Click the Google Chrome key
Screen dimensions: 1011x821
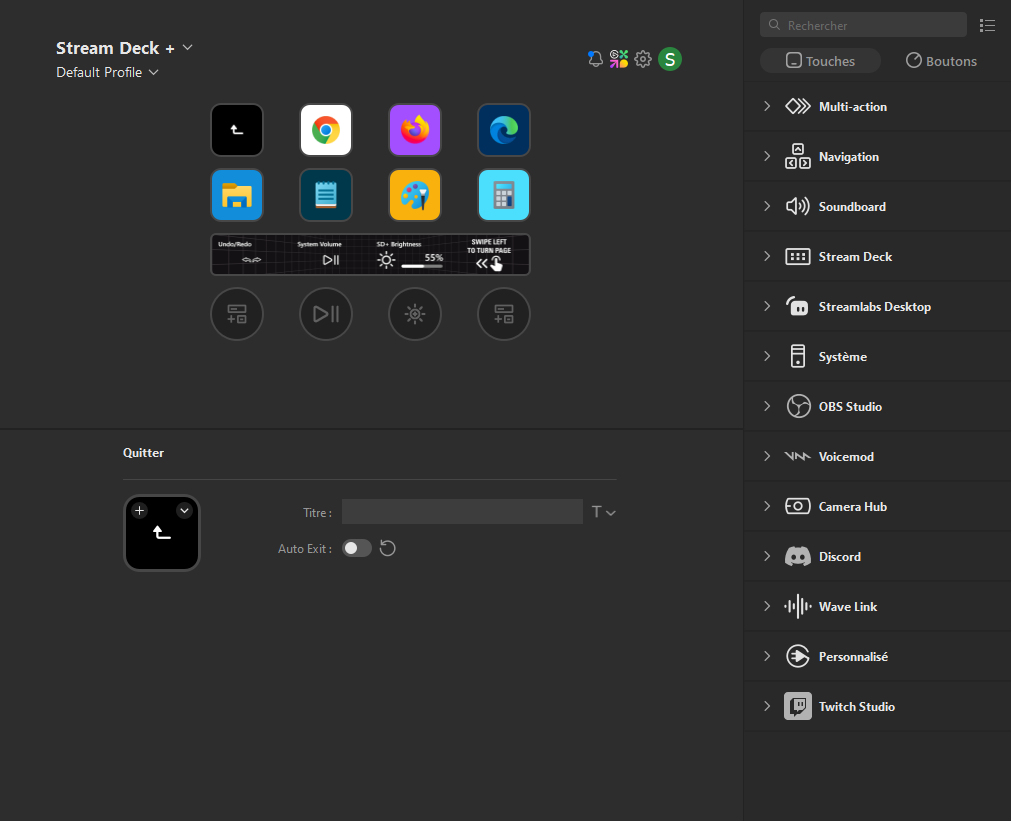[326, 130]
